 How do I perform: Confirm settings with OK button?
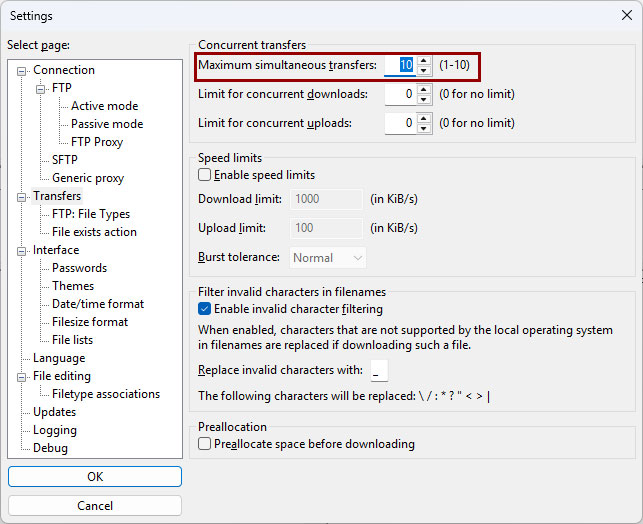[x=95, y=476]
